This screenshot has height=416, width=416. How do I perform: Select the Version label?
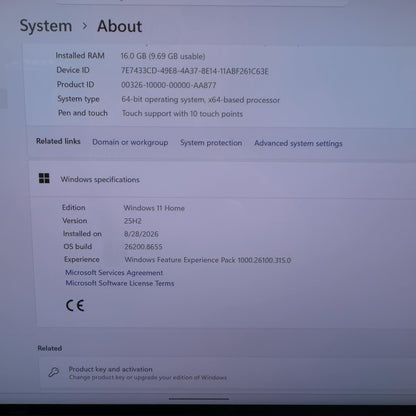75,221
